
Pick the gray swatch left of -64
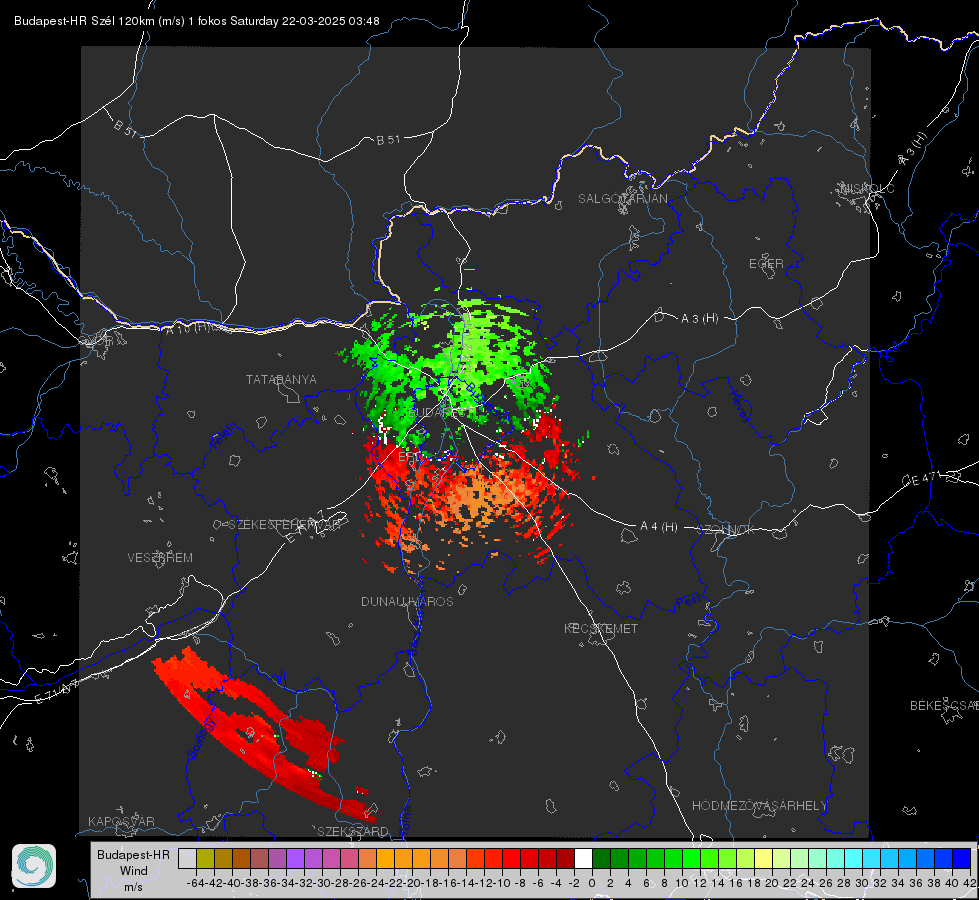(187, 859)
